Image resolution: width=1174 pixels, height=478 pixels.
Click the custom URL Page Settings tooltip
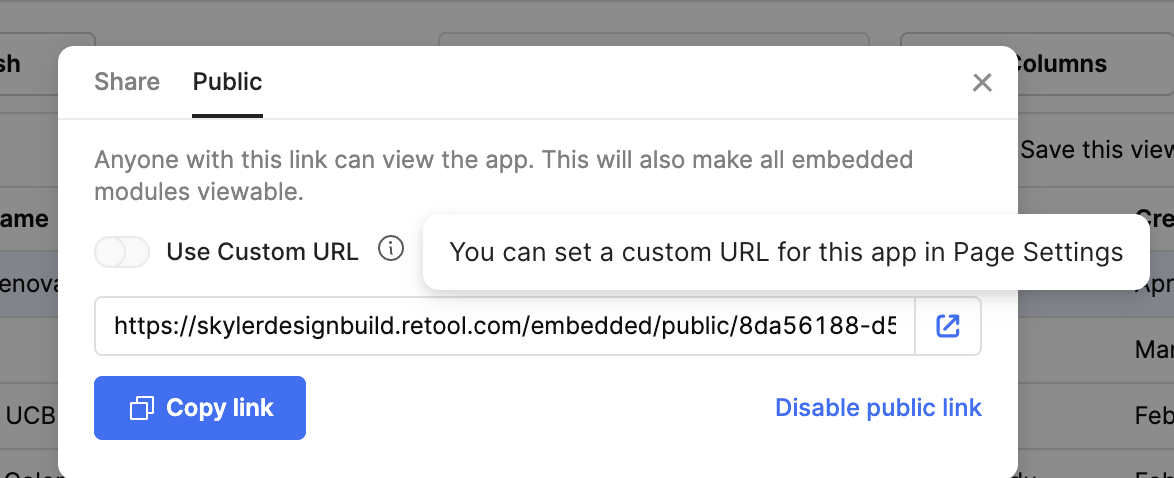coord(785,252)
